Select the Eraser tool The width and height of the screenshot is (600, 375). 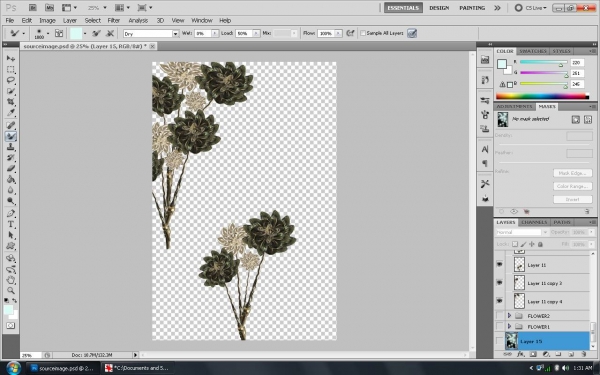11,168
